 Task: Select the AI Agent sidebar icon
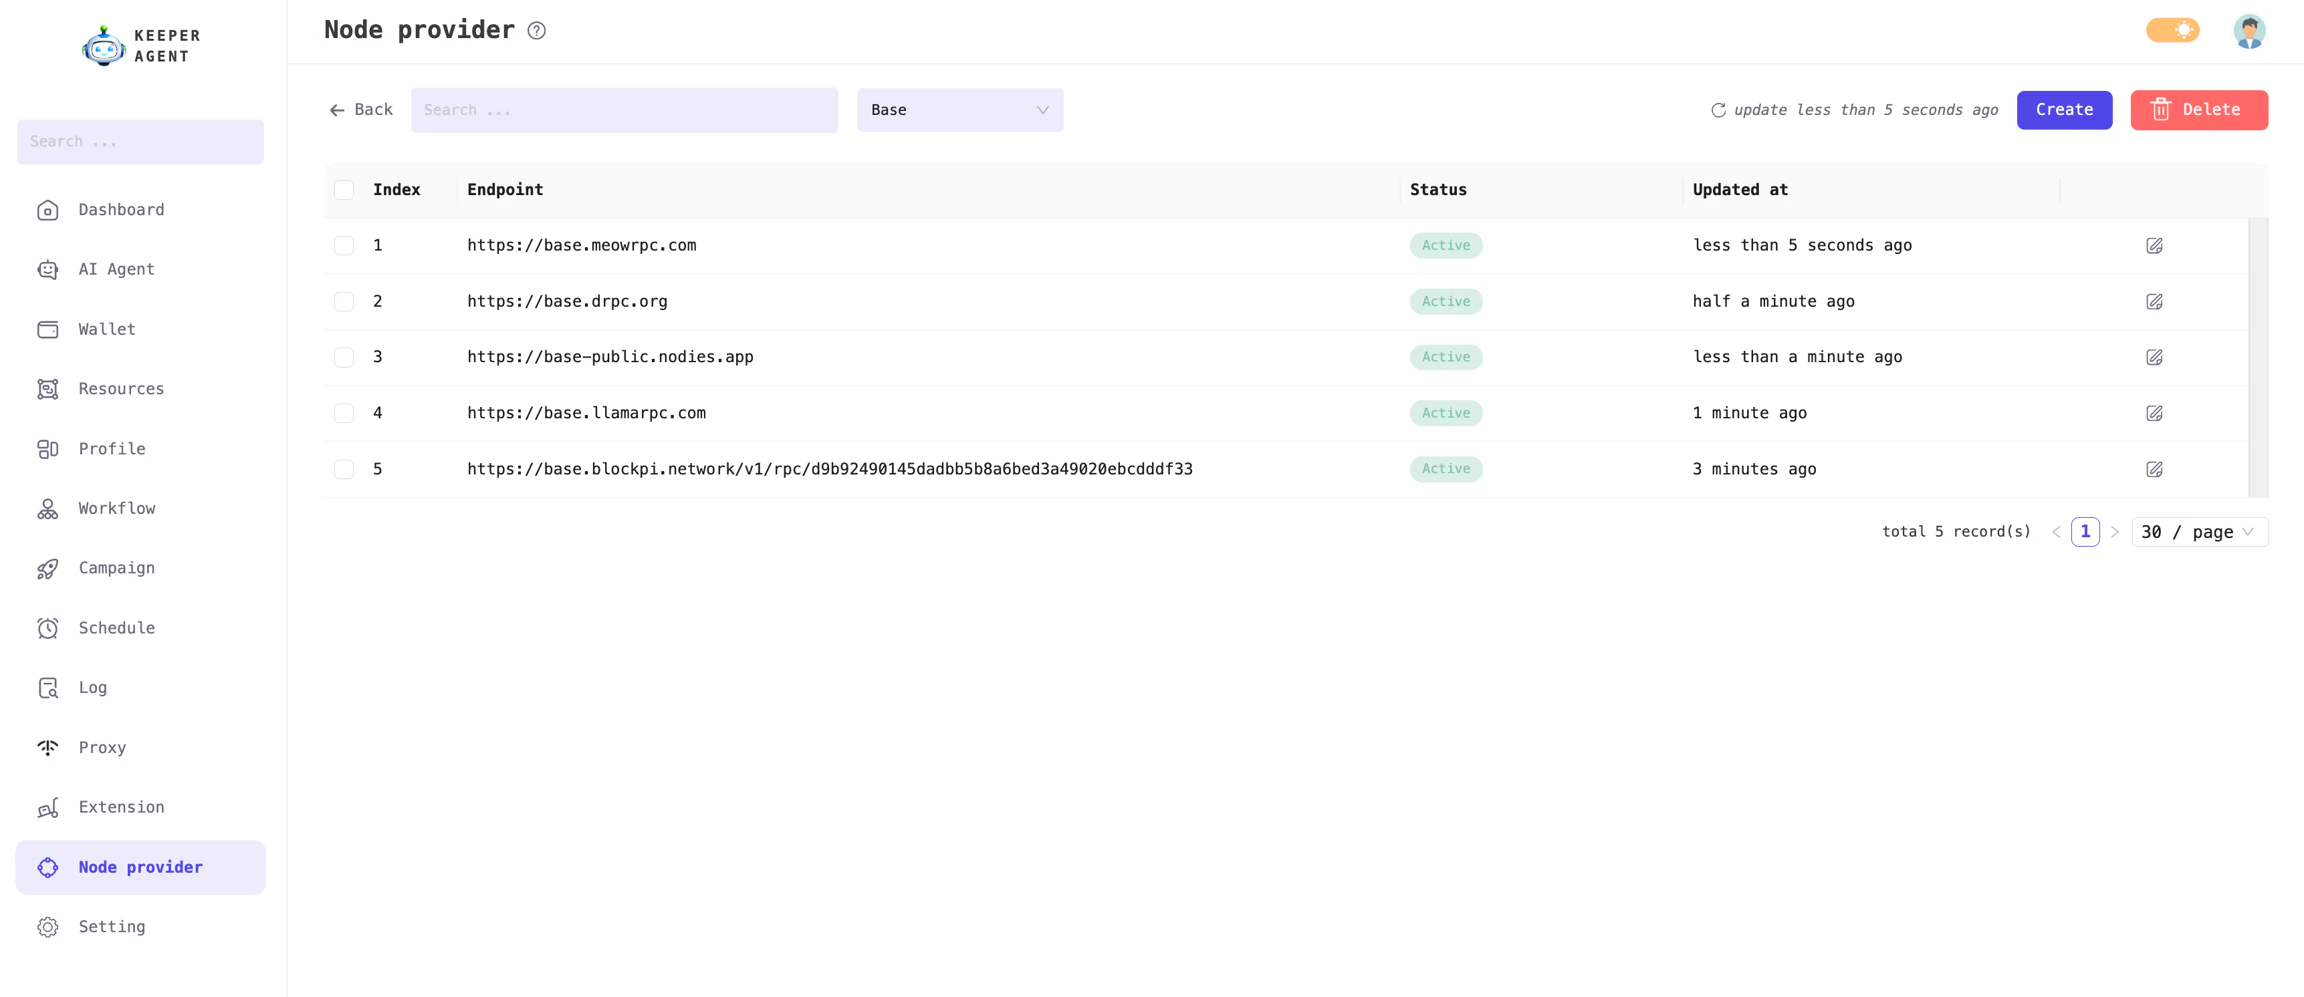(x=48, y=270)
